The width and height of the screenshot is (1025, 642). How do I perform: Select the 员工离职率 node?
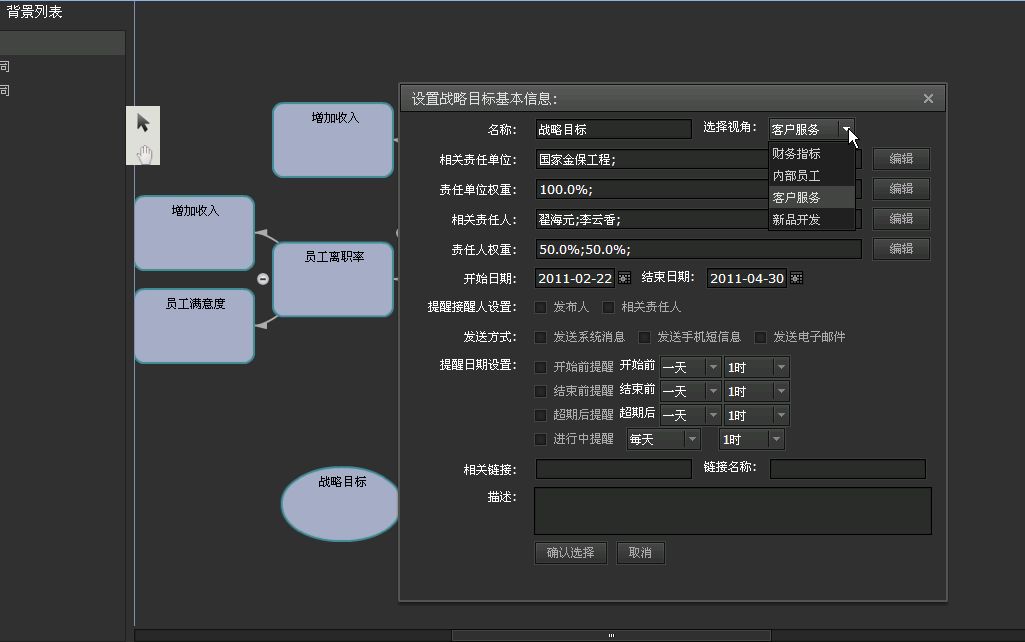tap(333, 279)
